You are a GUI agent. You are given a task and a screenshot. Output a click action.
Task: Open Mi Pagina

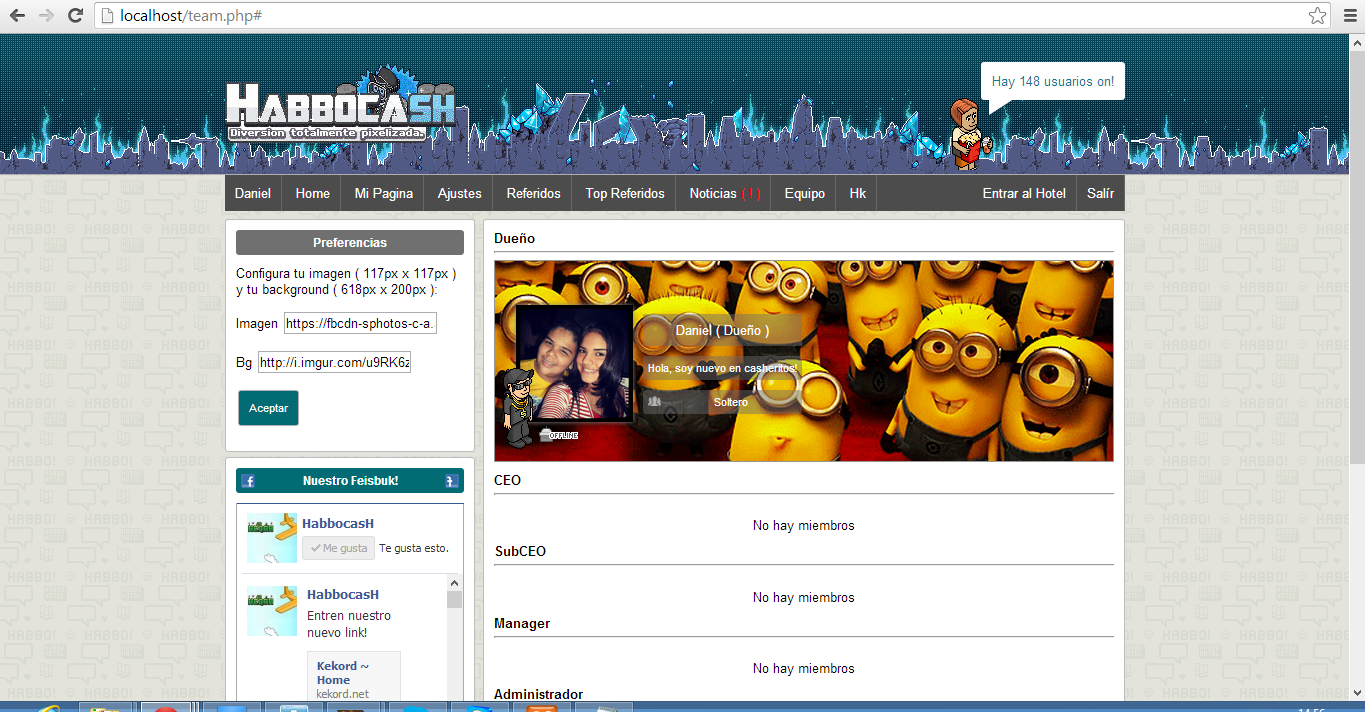point(384,194)
